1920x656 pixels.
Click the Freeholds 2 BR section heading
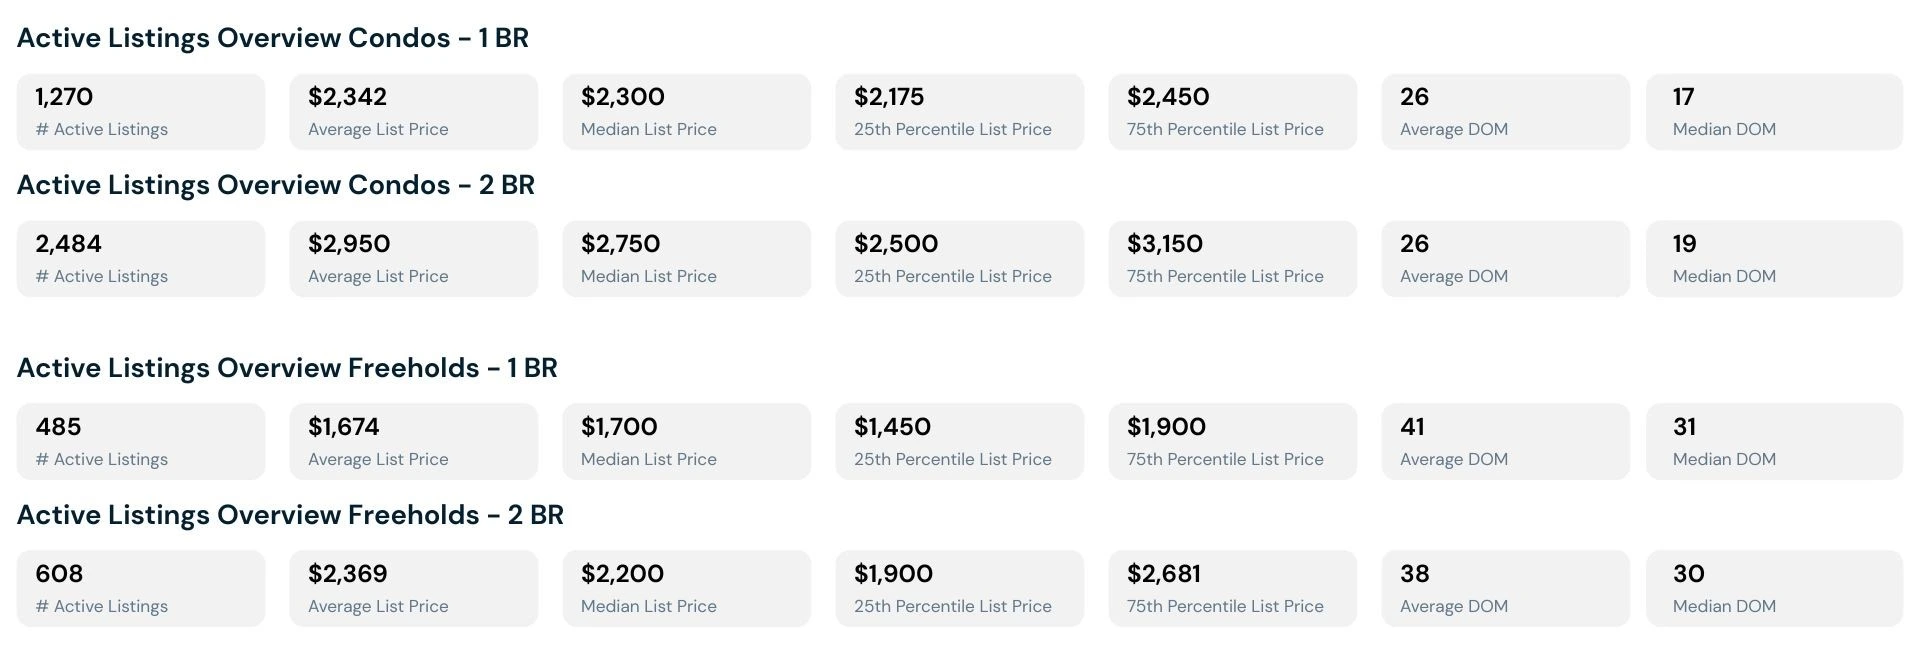290,515
